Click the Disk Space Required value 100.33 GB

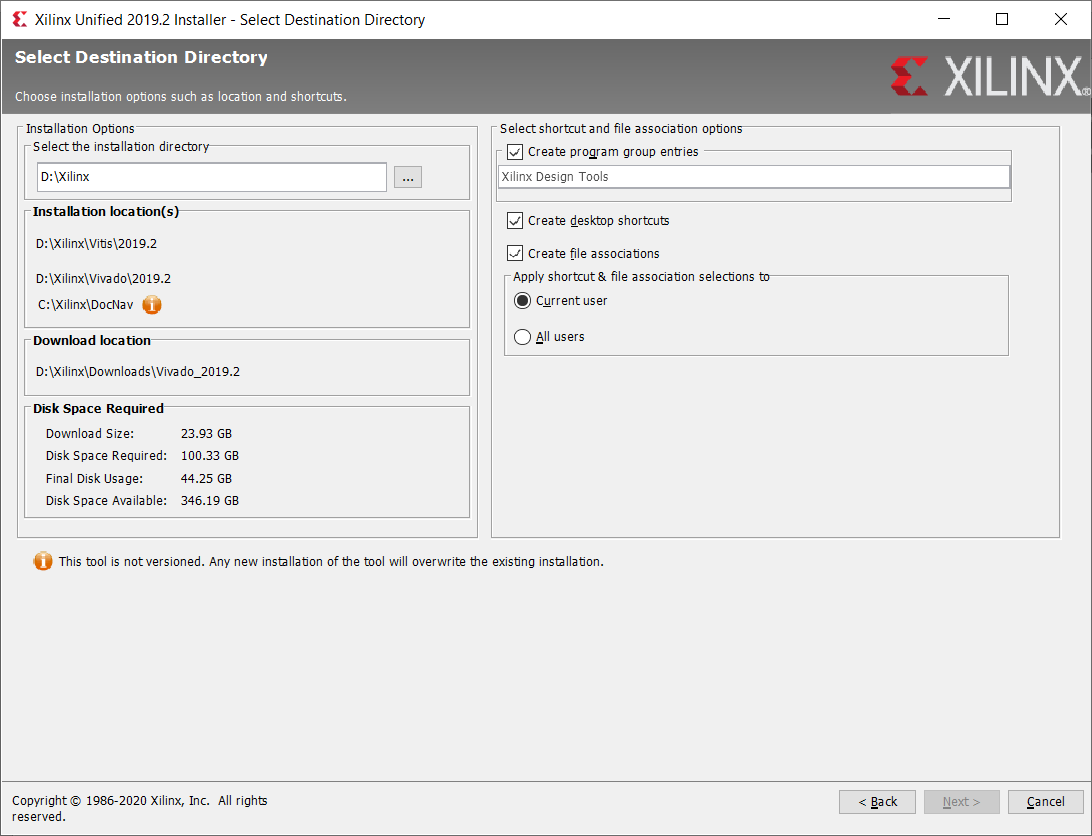pyautogui.click(x=210, y=456)
